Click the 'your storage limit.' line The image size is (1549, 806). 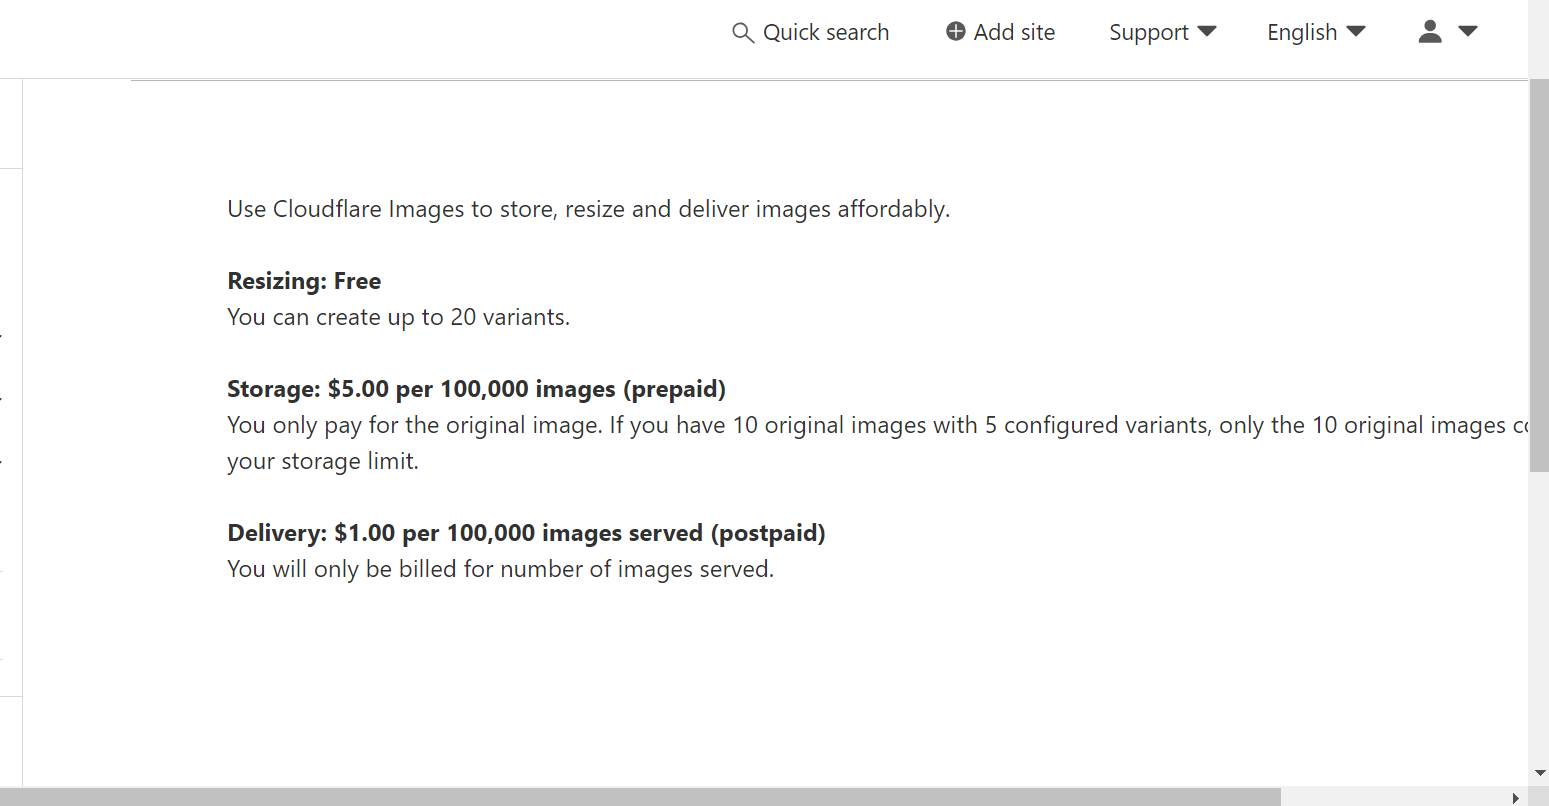323,461
